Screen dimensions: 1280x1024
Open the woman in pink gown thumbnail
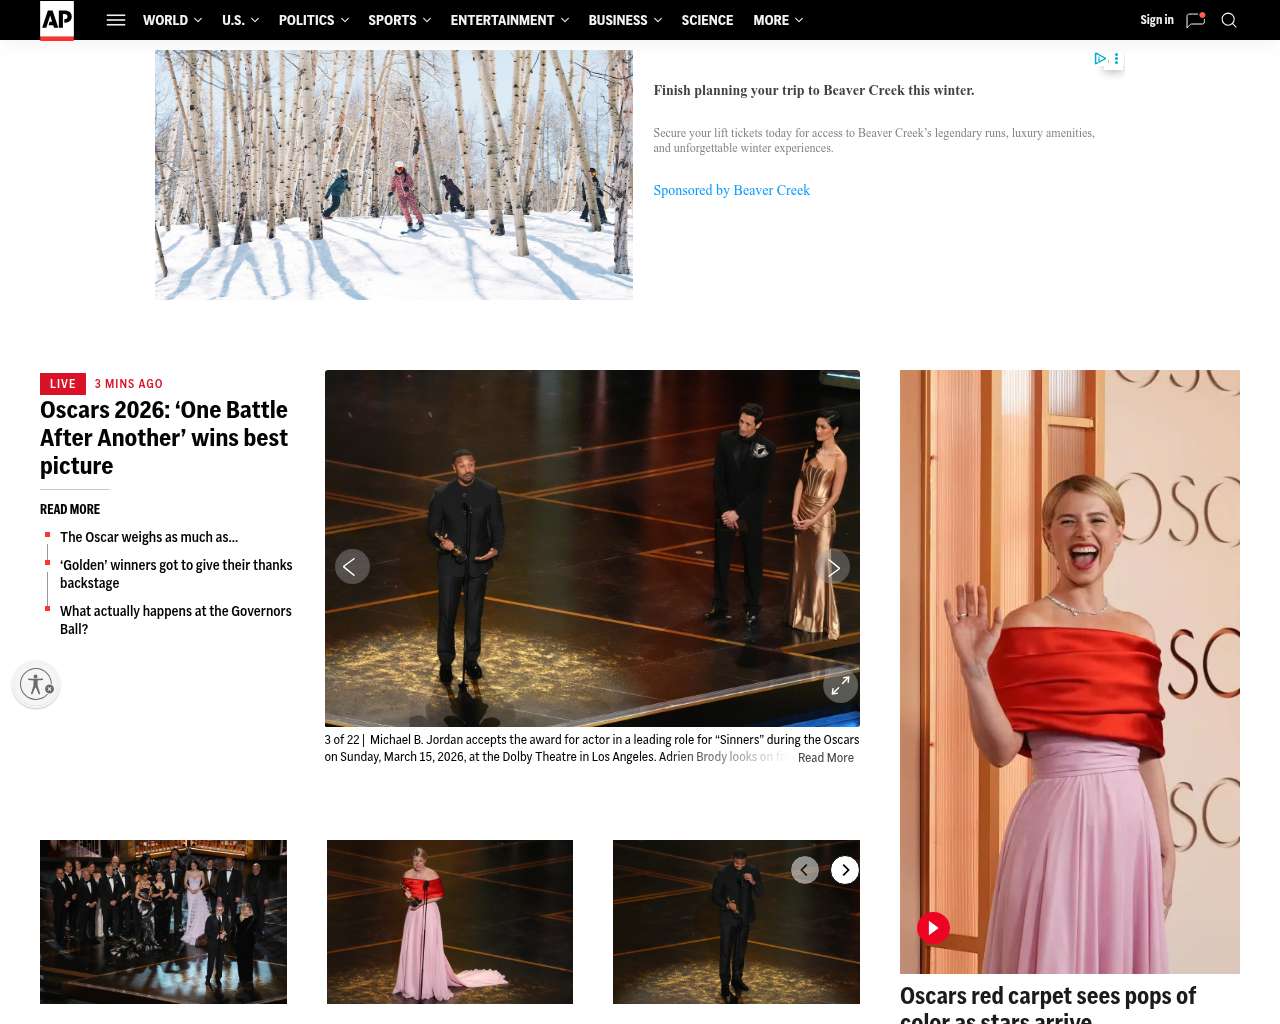tap(450, 921)
